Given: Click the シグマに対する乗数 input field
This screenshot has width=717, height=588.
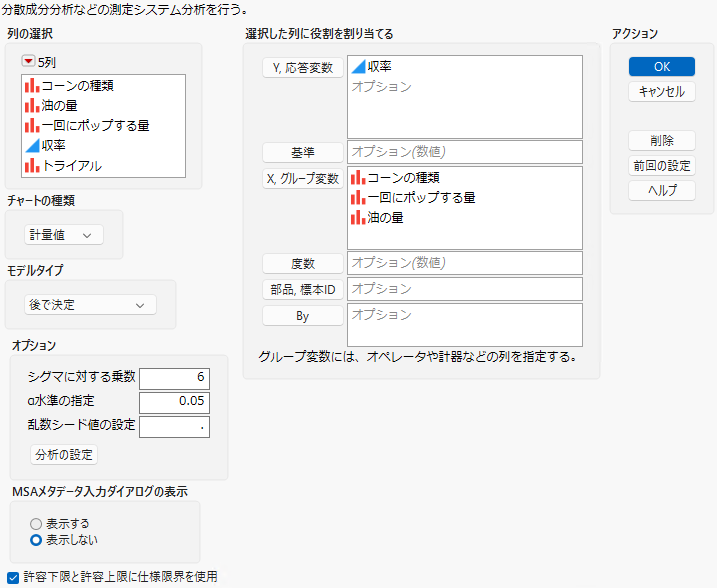Looking at the screenshot, I should pos(174,378).
